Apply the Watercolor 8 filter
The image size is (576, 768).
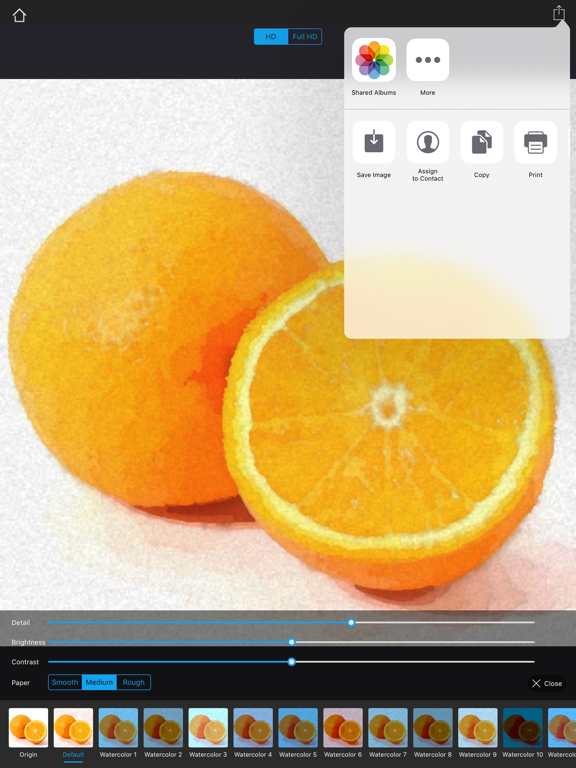432,727
